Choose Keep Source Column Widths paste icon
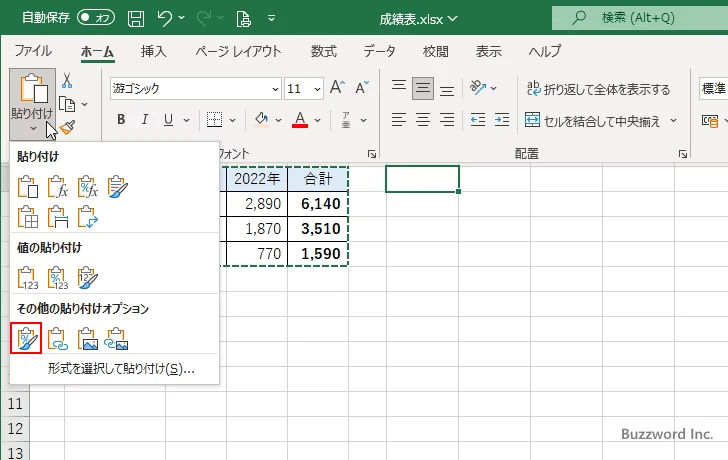This screenshot has width=728, height=460. pos(58,217)
